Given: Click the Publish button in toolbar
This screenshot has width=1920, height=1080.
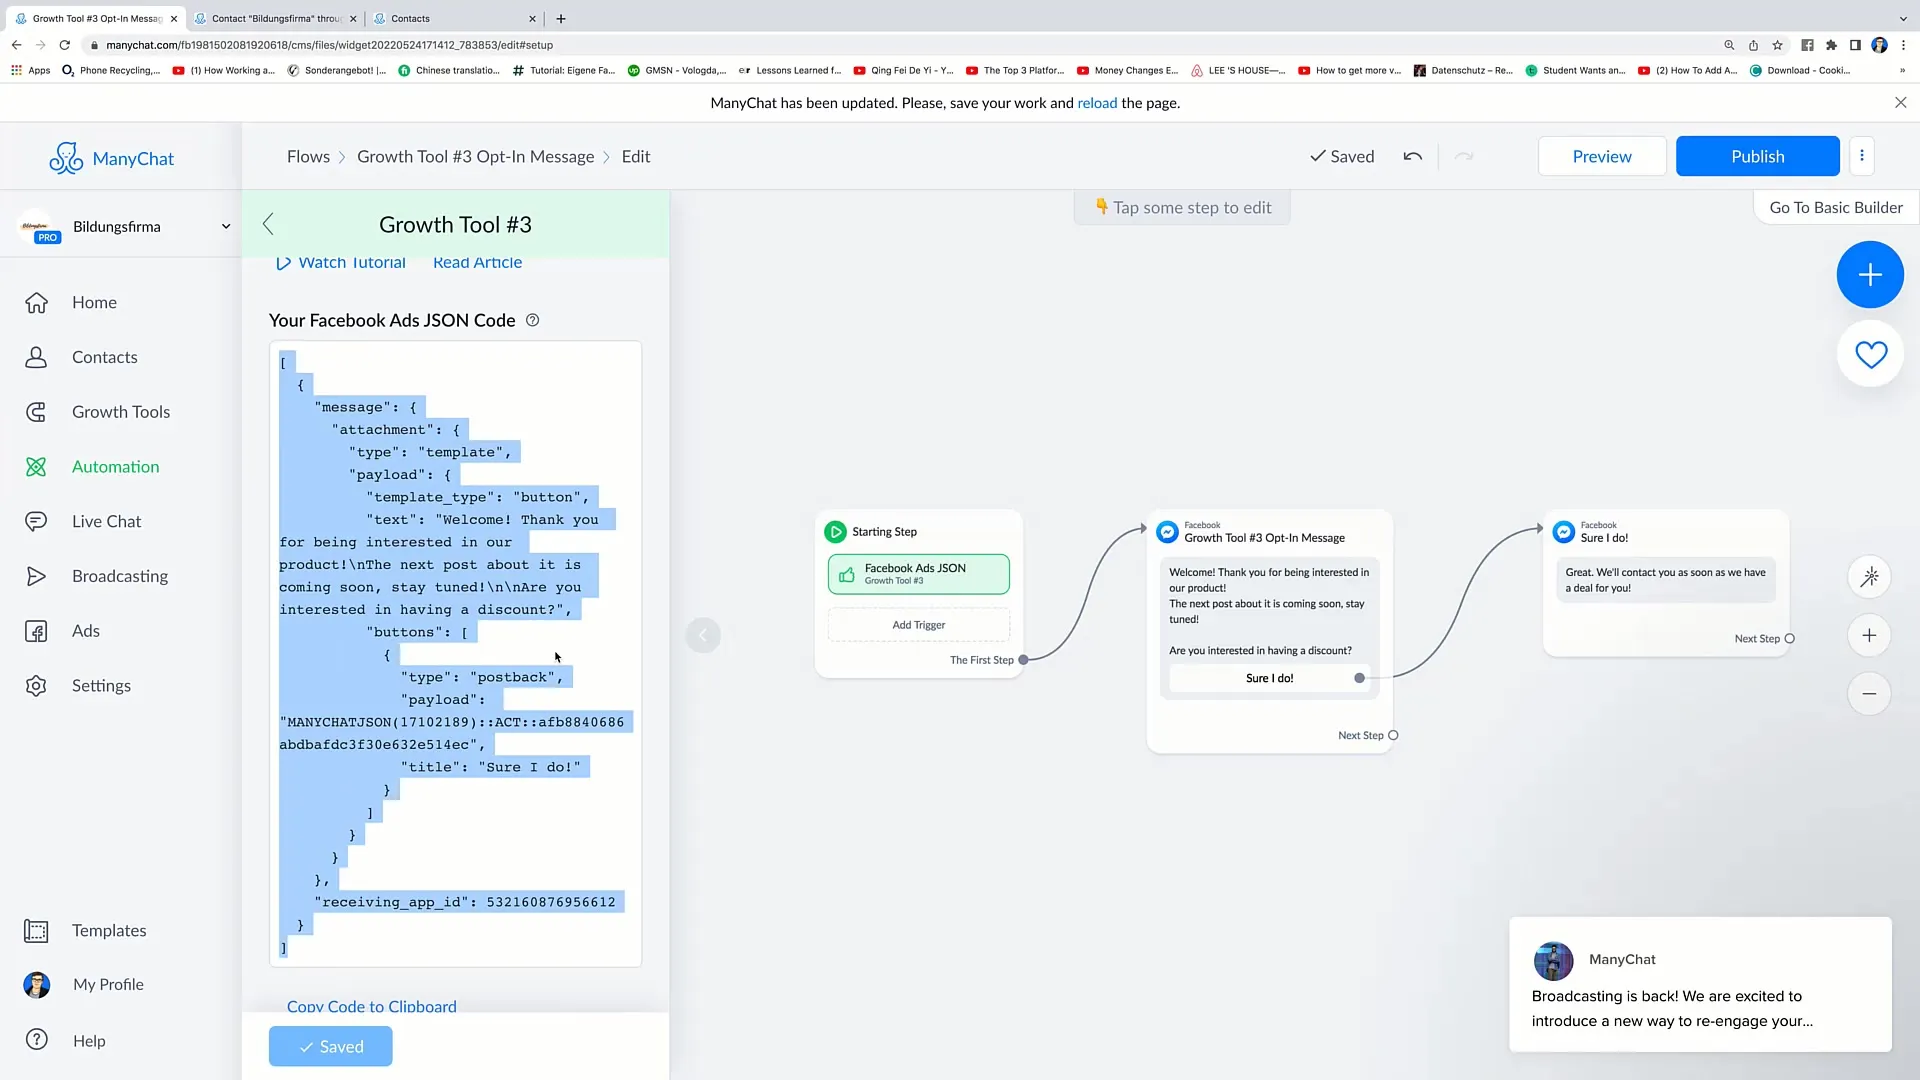Looking at the screenshot, I should pos(1758,156).
